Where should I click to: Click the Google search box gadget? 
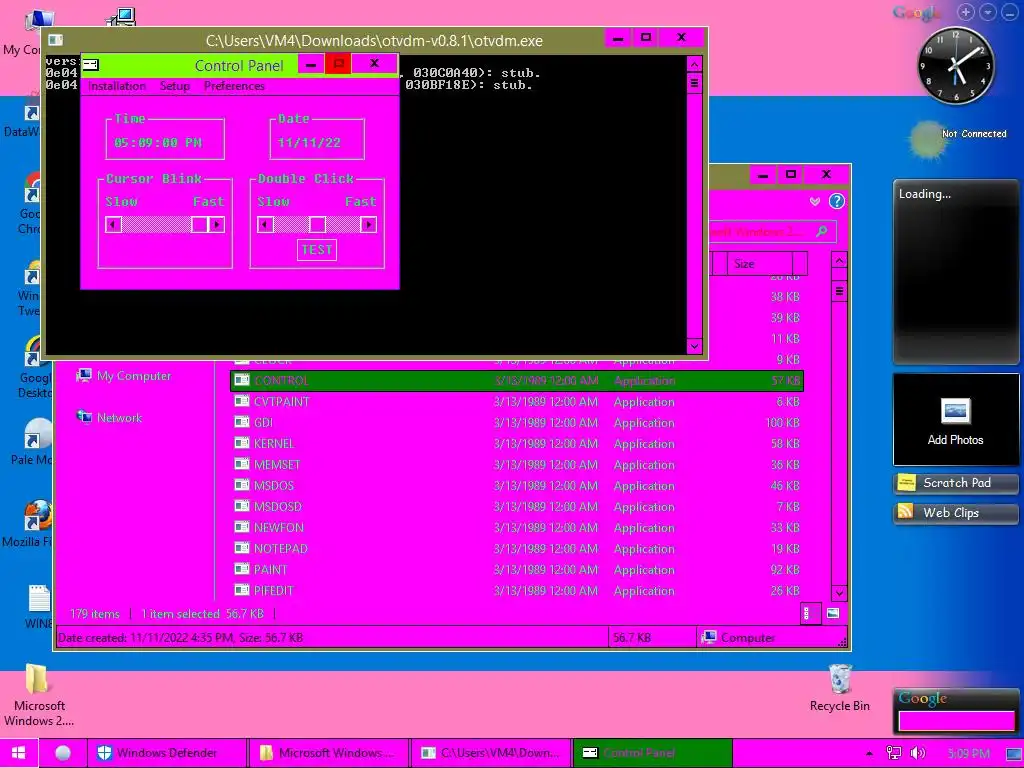[x=956, y=721]
